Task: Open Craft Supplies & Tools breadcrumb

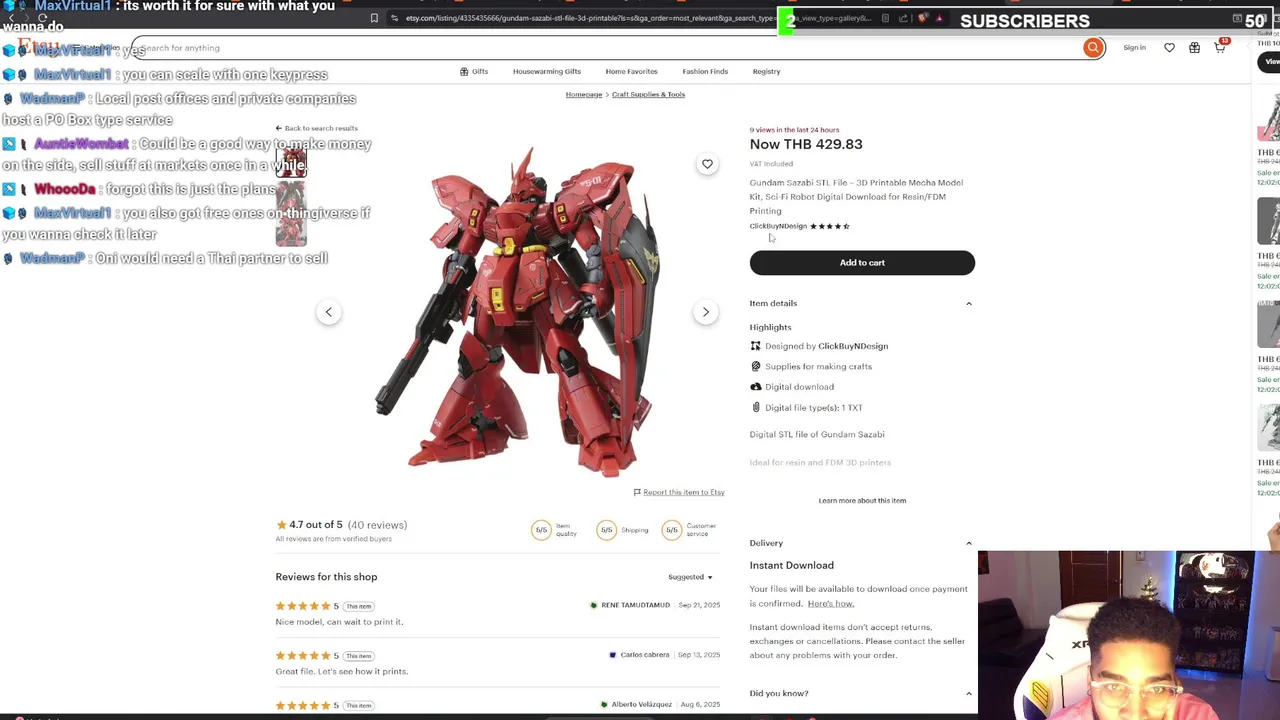Action: click(x=648, y=94)
